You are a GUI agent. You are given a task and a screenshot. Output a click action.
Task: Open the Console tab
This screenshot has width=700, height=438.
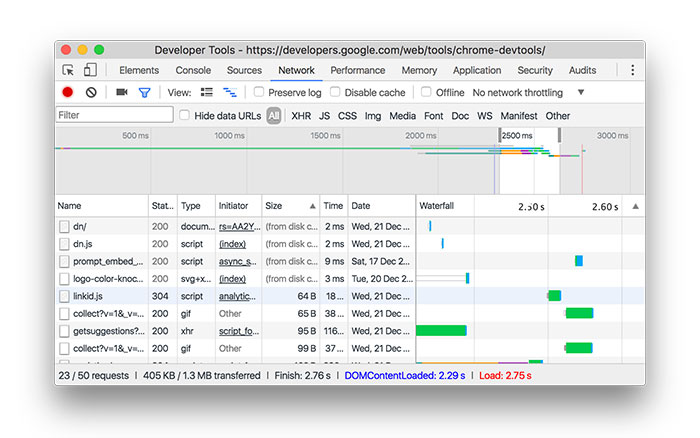(193, 70)
